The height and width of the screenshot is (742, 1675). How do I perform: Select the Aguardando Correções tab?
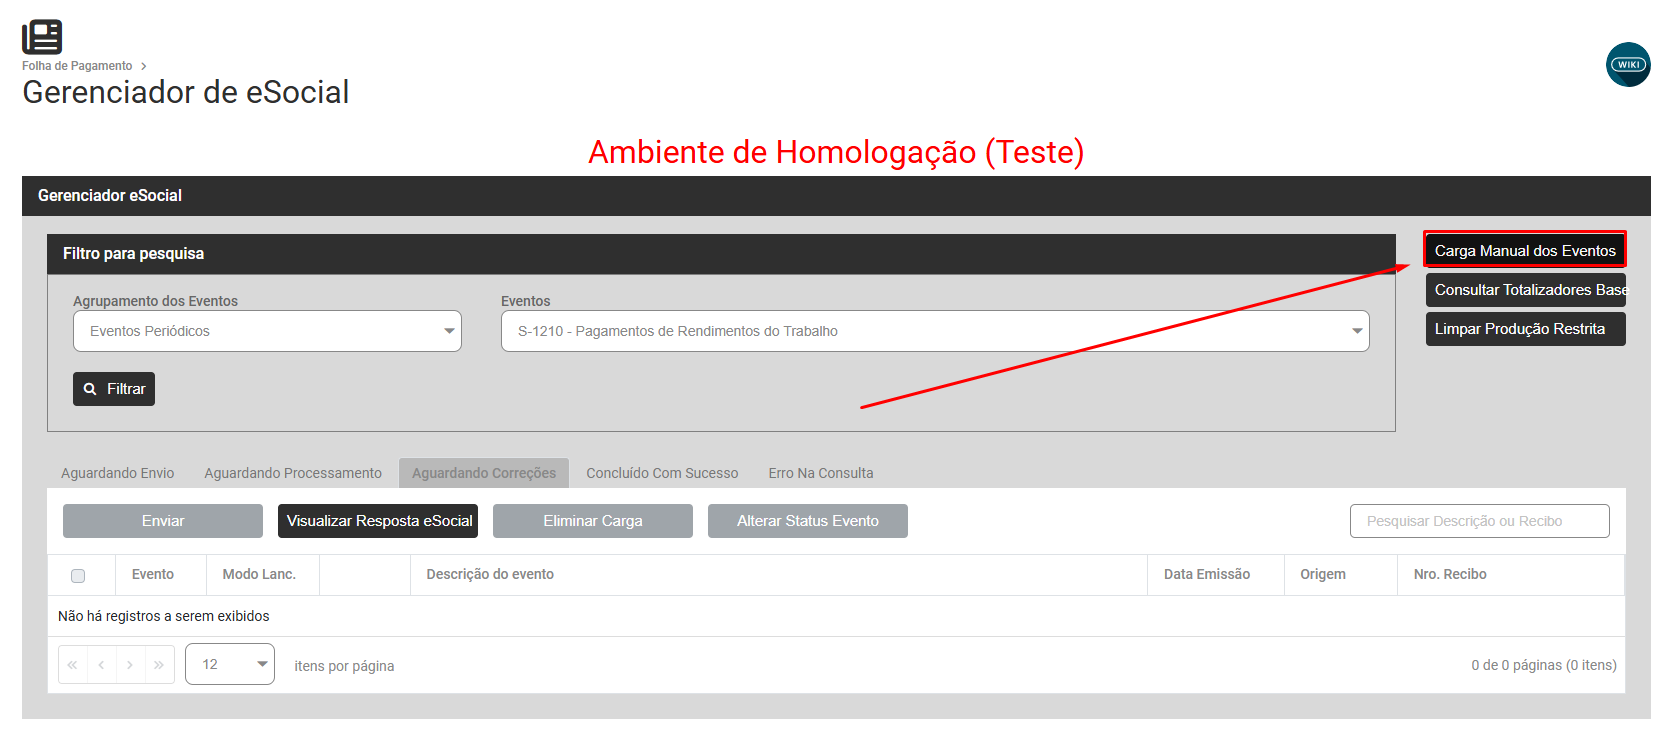484,473
